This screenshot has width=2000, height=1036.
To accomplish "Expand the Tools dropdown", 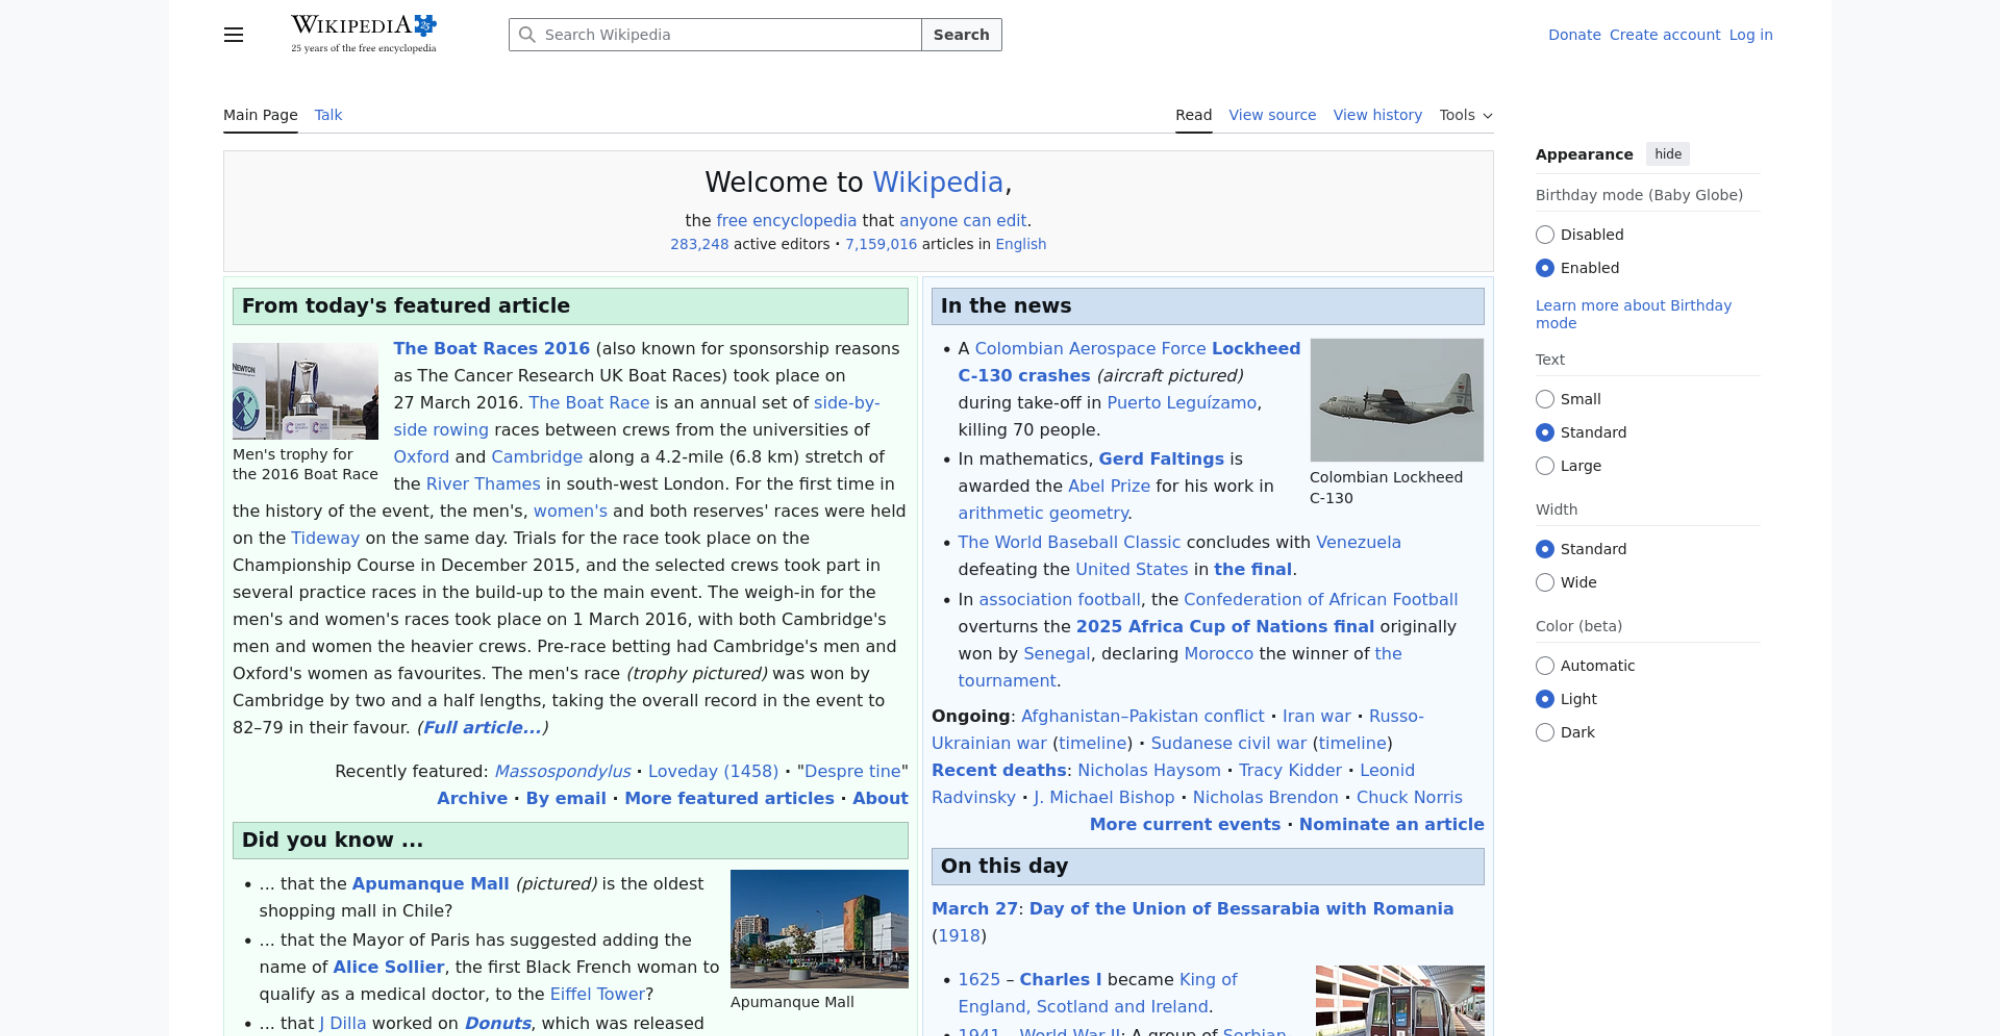I will 1465,115.
